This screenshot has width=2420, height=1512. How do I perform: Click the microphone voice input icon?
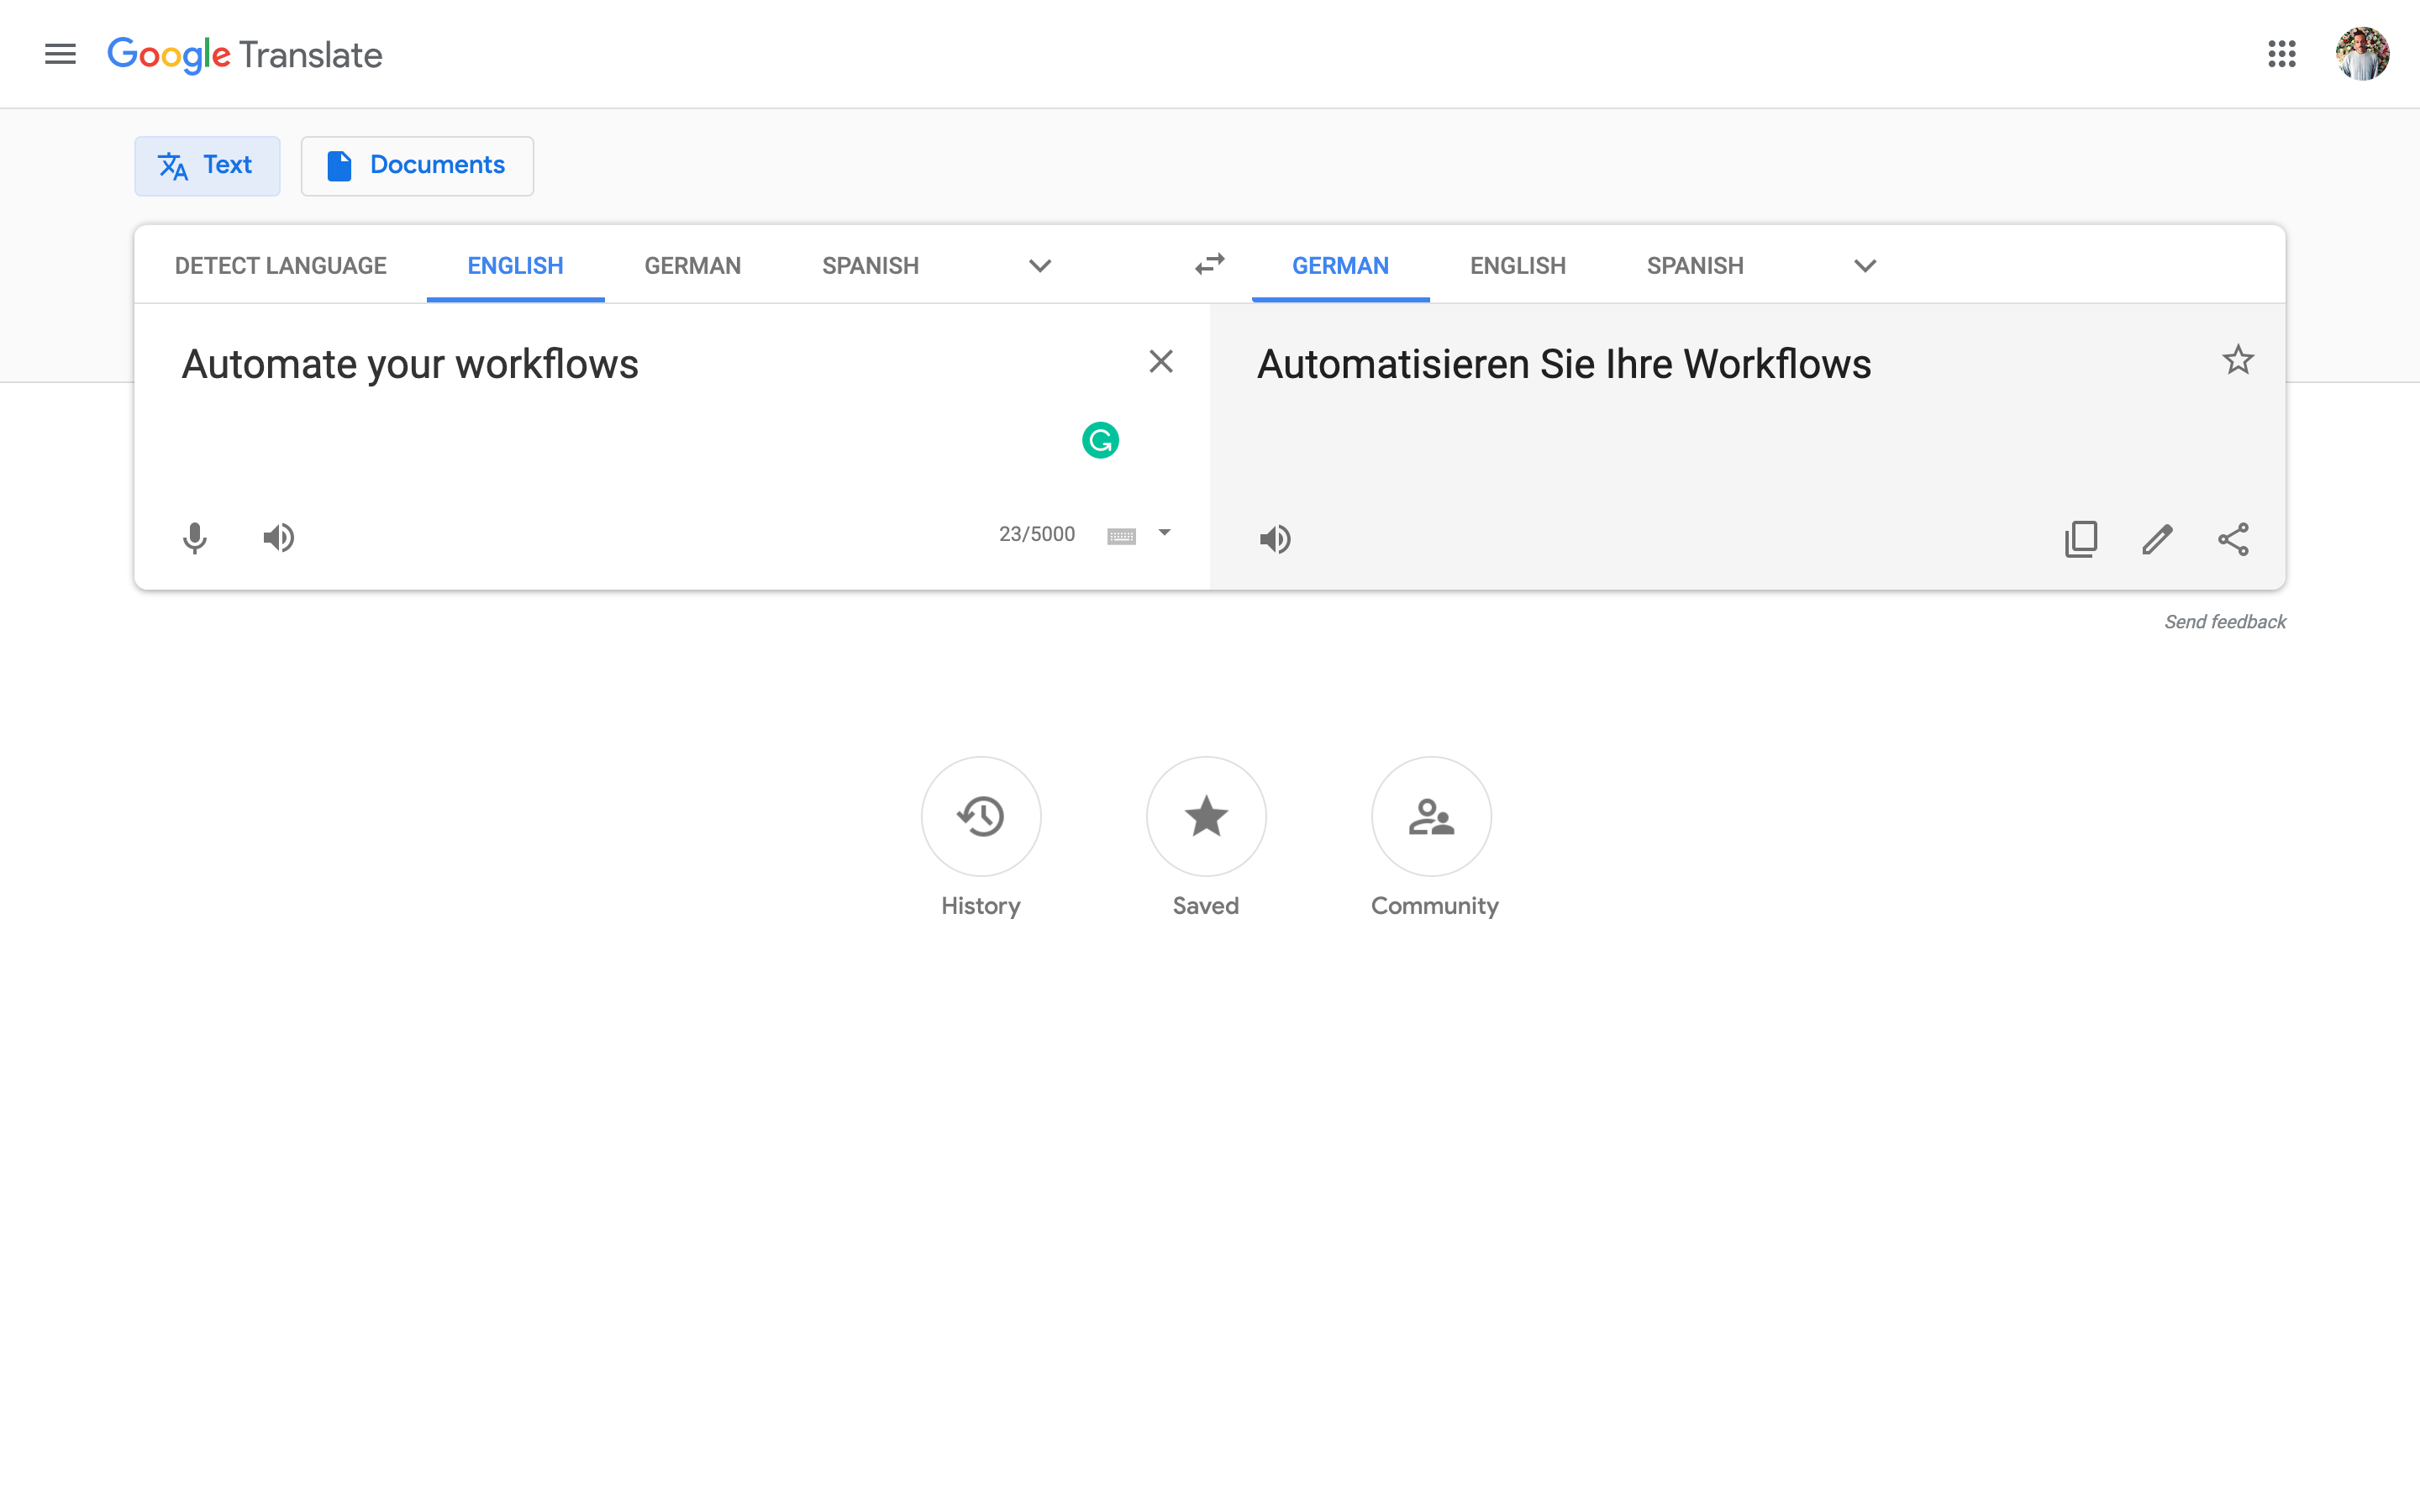(x=195, y=538)
